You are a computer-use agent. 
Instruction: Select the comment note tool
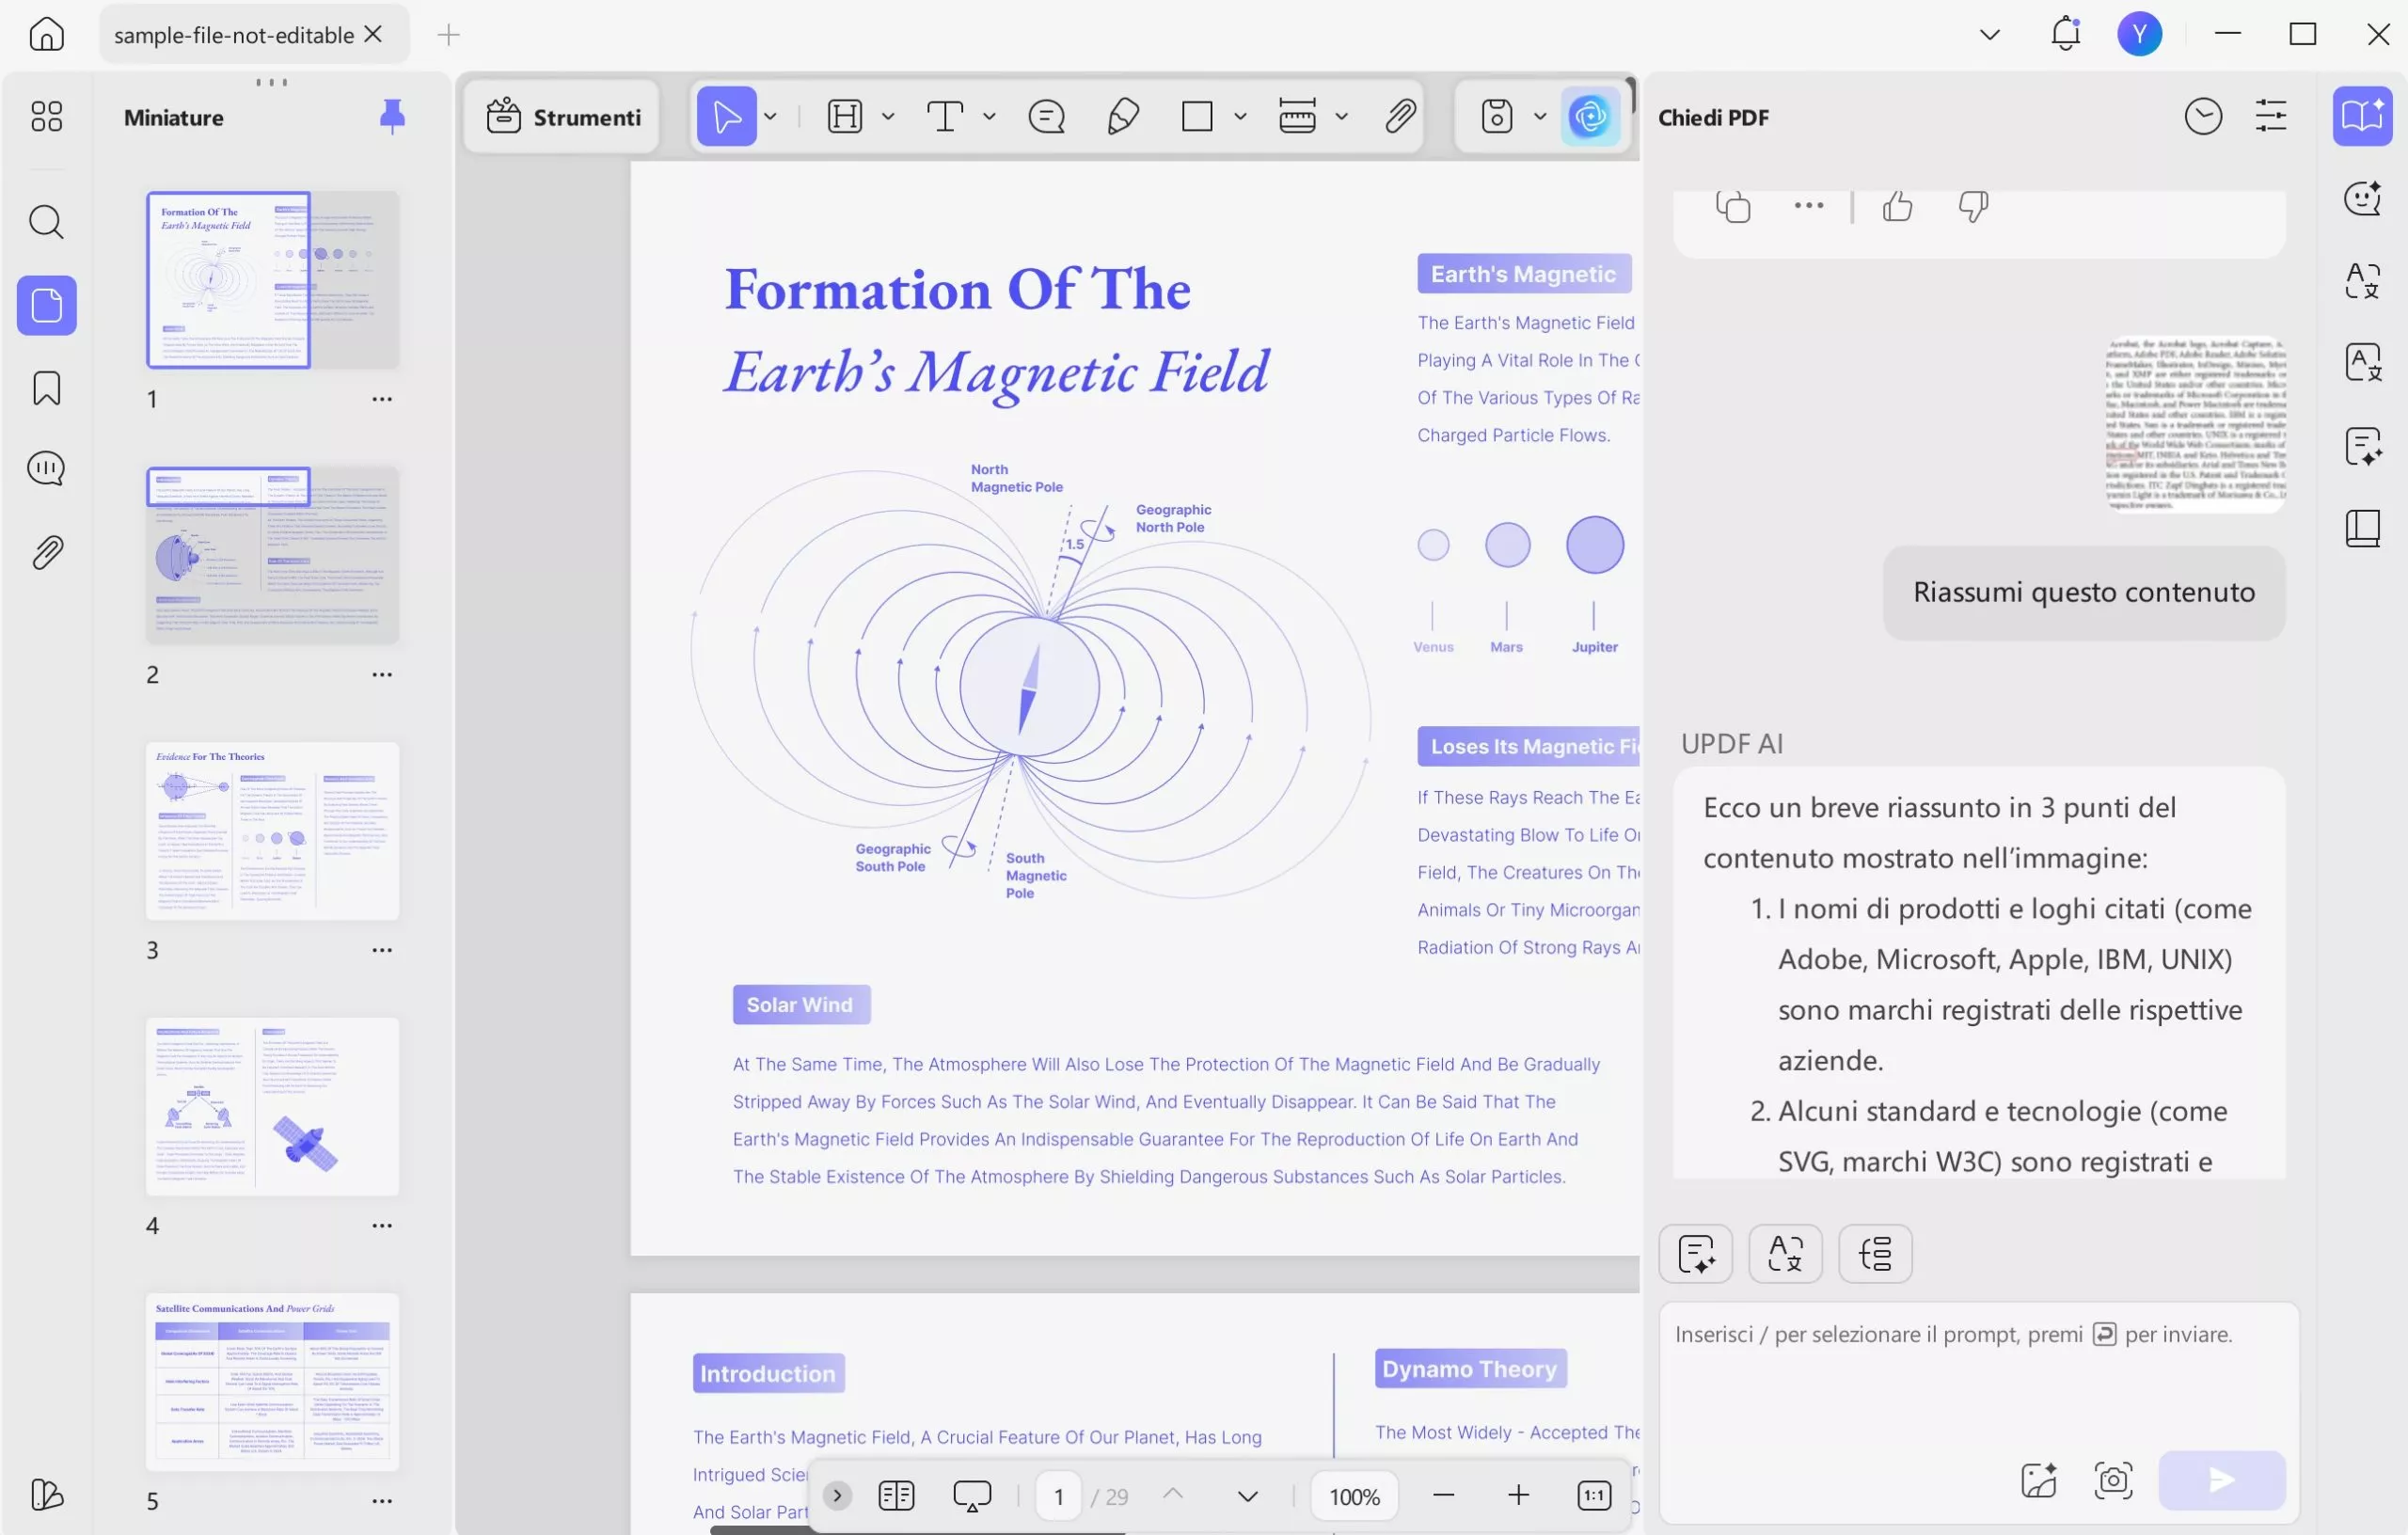pyautogui.click(x=1047, y=117)
